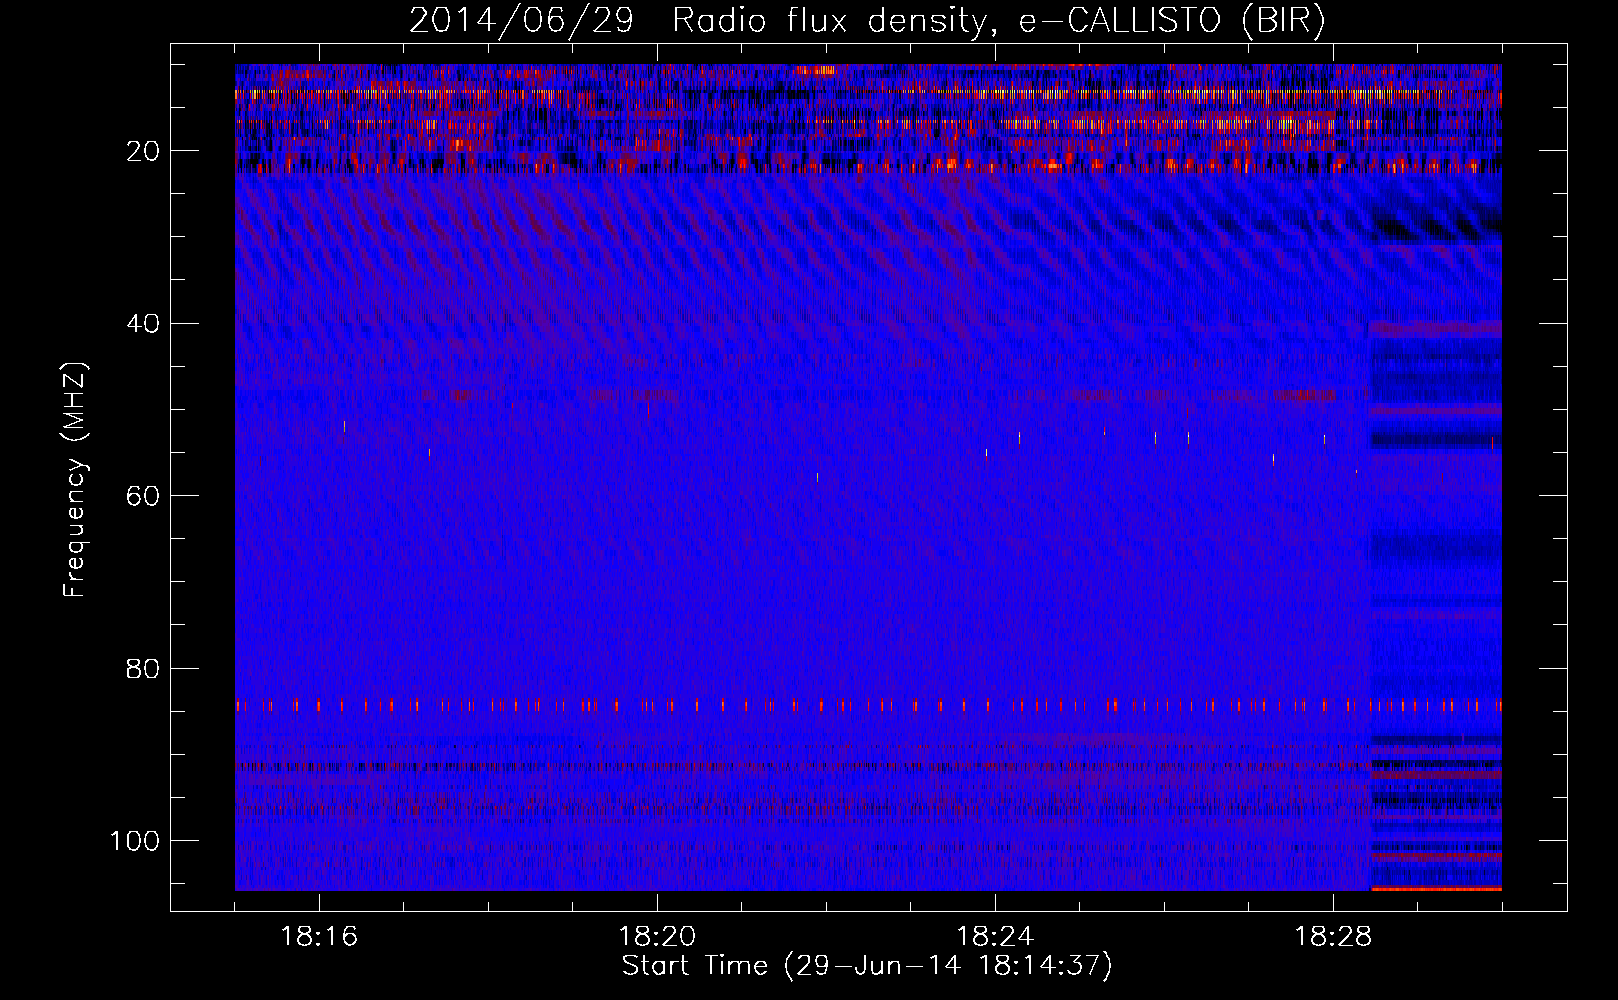1618x1000 pixels.
Task: Click the 20 MHz frequency tick label
Action: 143,151
